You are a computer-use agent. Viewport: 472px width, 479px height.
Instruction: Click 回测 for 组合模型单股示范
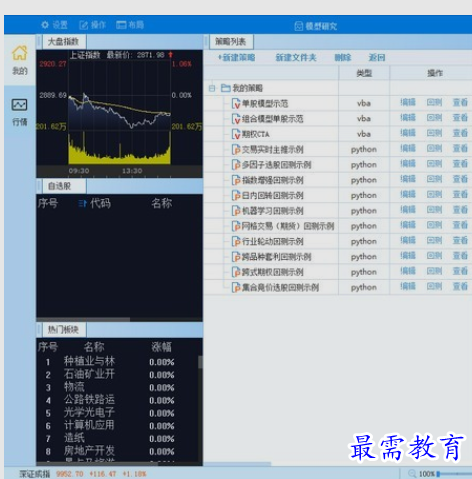(x=434, y=118)
